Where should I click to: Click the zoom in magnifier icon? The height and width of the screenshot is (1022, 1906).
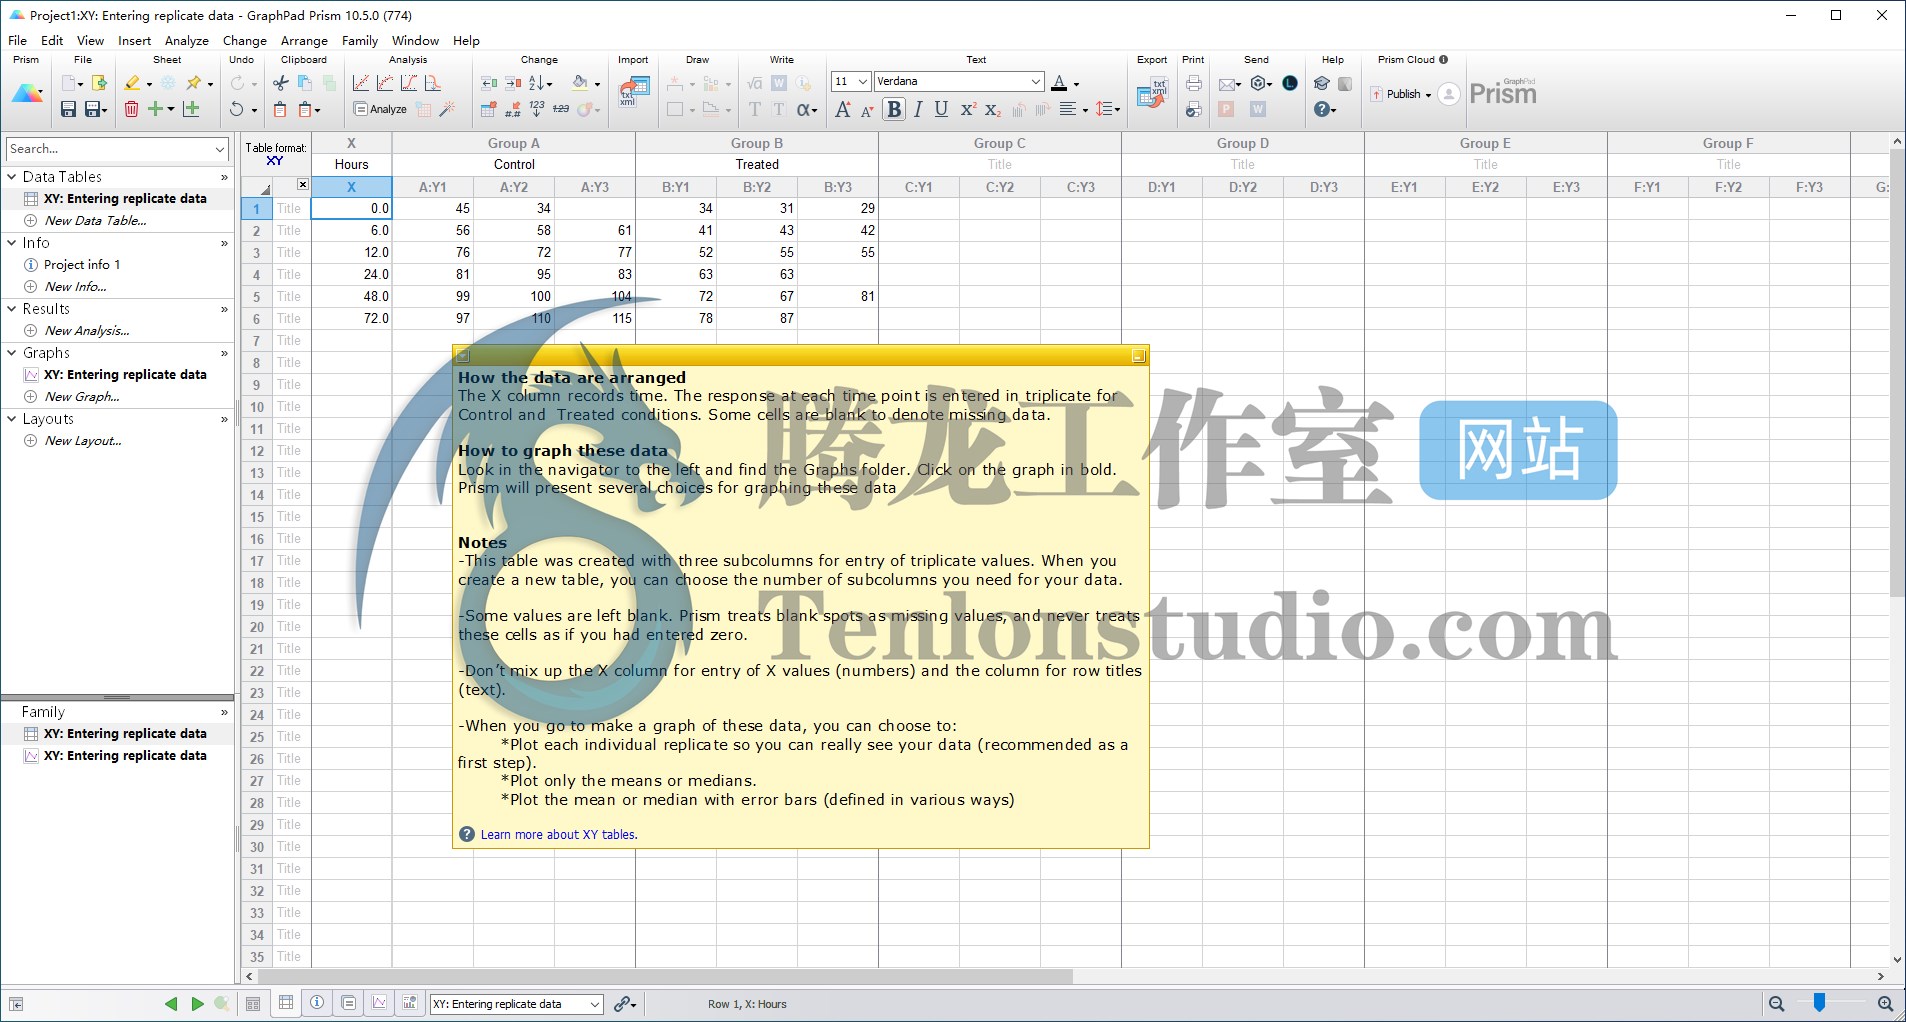click(x=1886, y=1004)
